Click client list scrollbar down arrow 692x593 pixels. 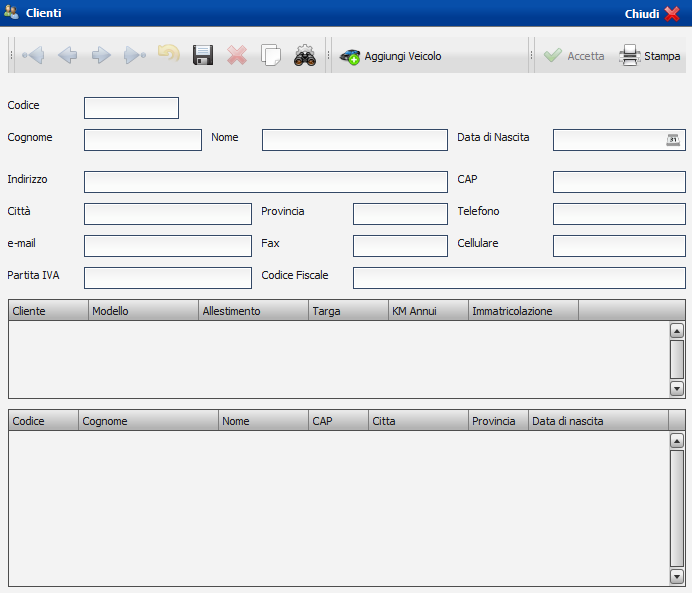pos(677,576)
